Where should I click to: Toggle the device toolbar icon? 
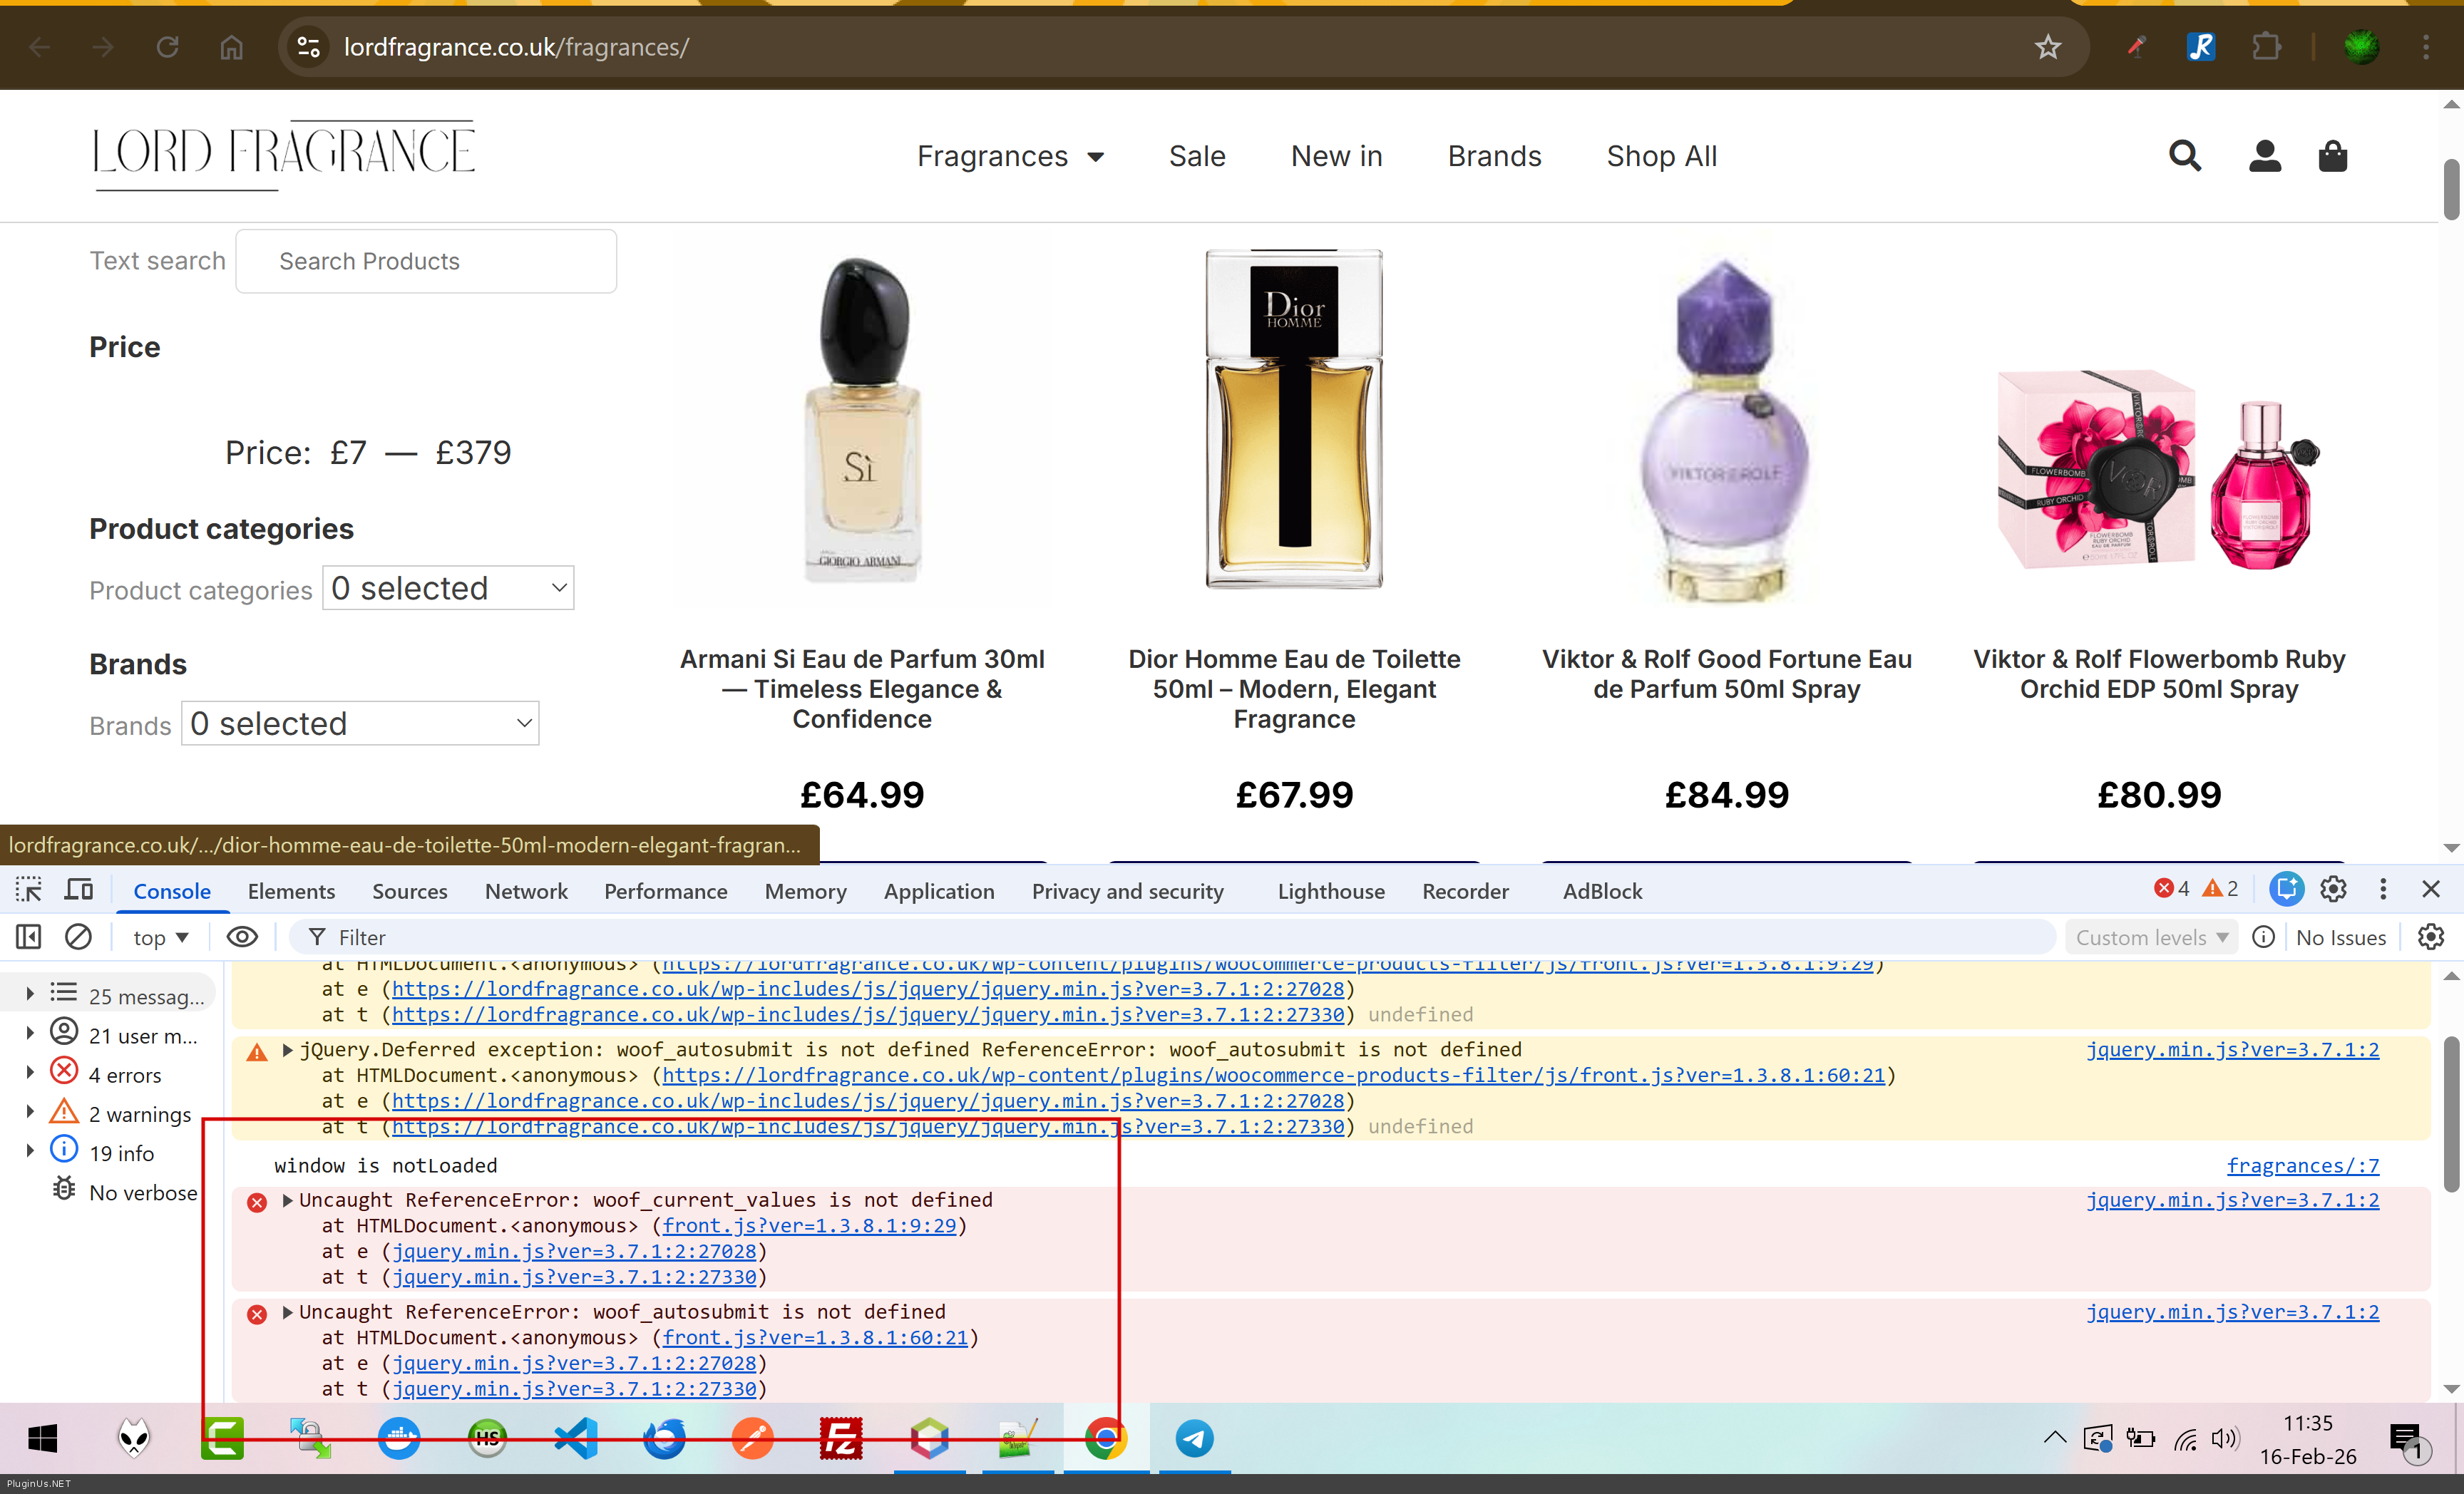[x=78, y=889]
